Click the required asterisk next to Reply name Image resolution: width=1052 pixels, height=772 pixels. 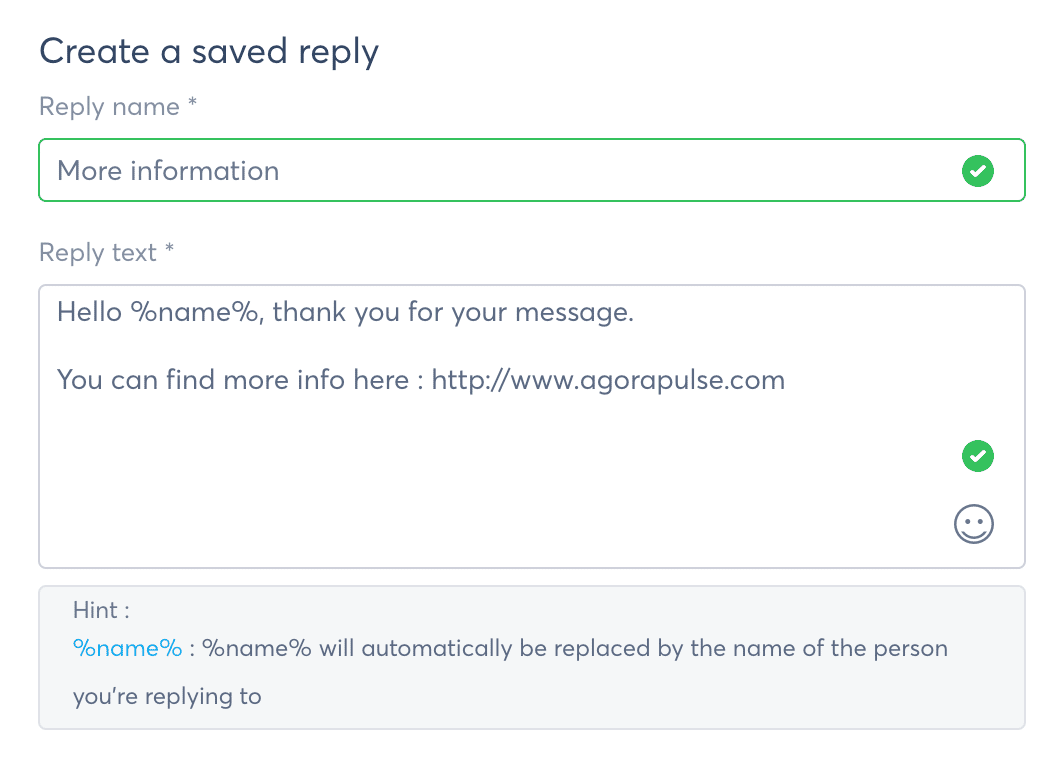click(x=192, y=102)
